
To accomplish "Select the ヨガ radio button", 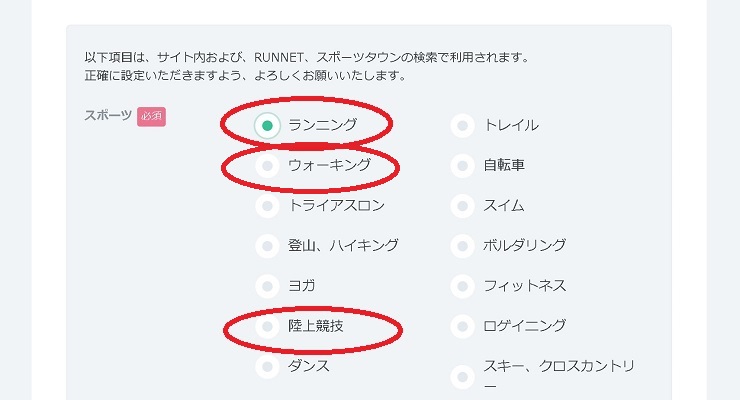I will pos(267,286).
